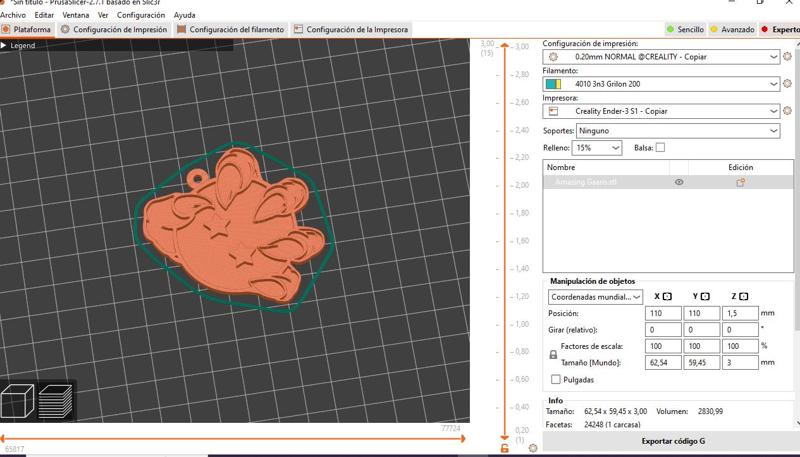Open the Ayuda menu
Image resolution: width=800 pixels, height=457 pixels.
(184, 15)
